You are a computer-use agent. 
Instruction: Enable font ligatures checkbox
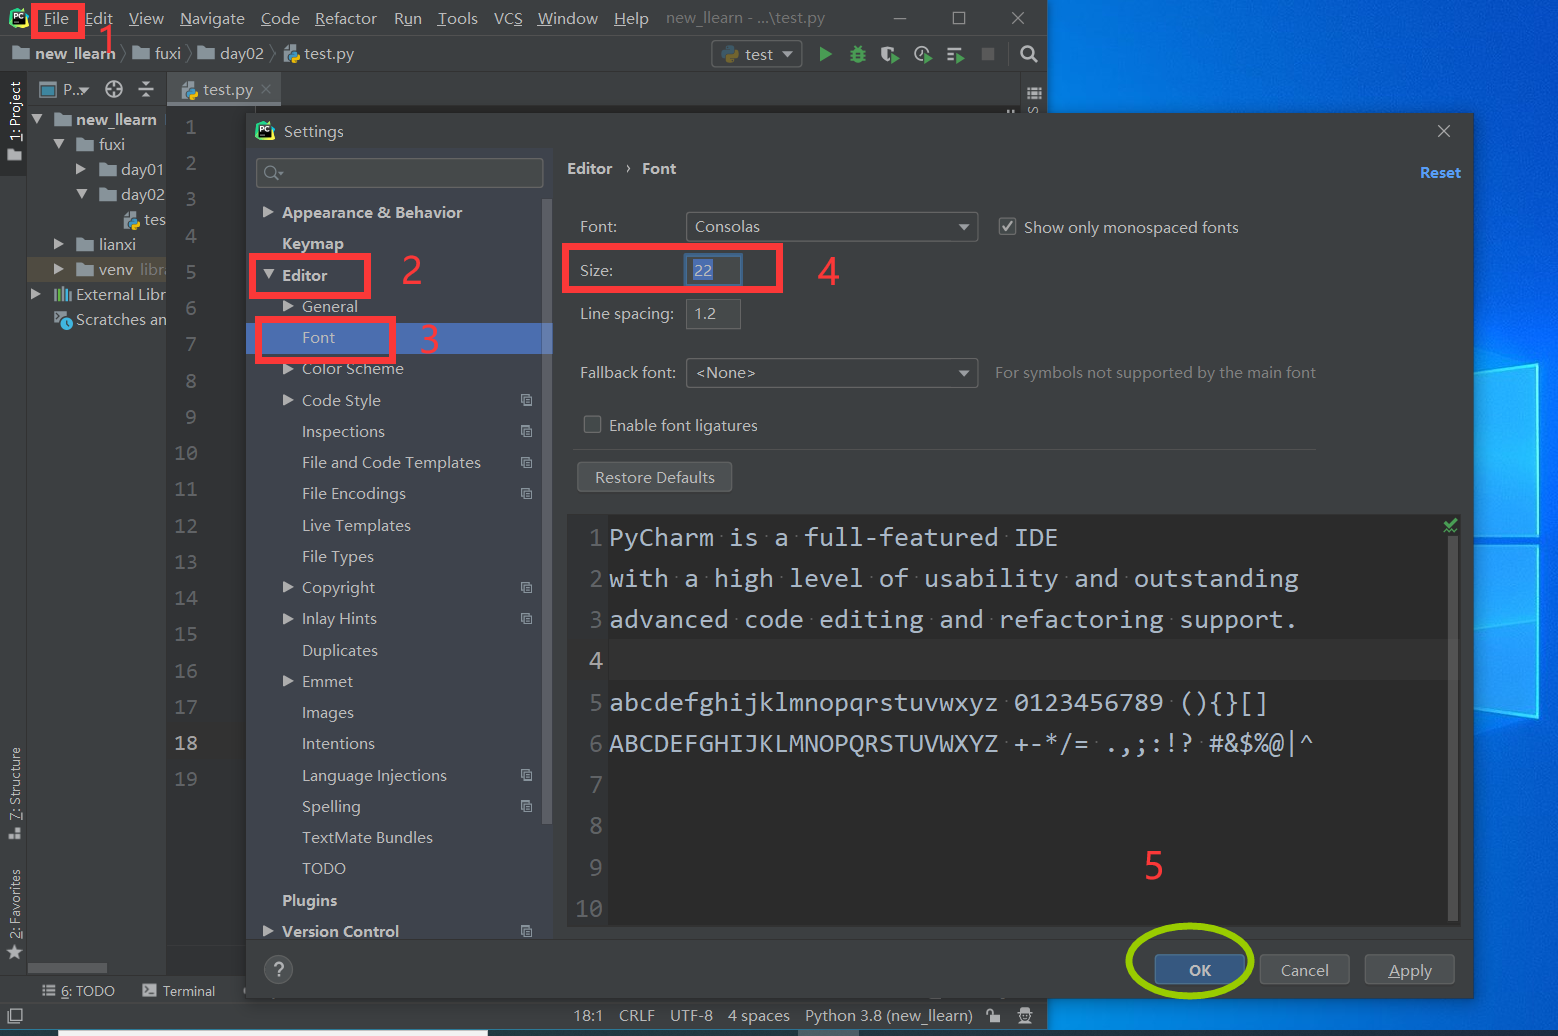pyautogui.click(x=592, y=424)
